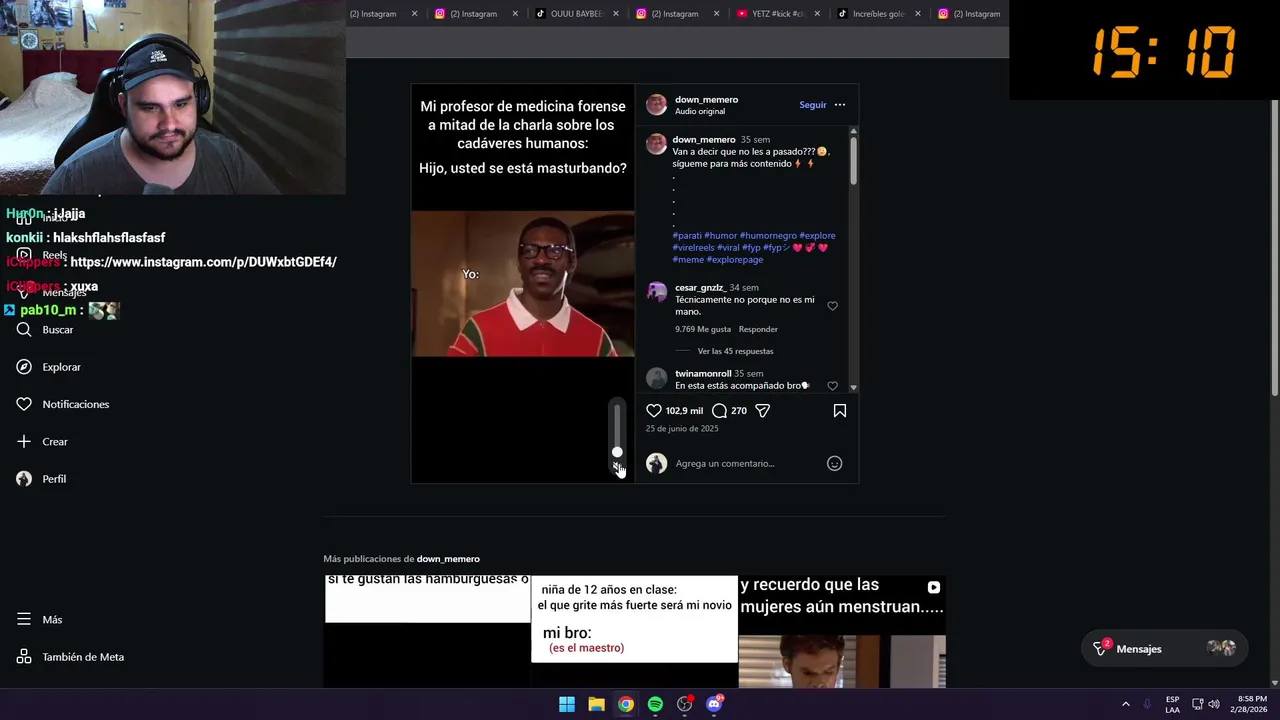The height and width of the screenshot is (720, 1280).
Task: Open down_memero link in Más publicaciones
Action: (x=448, y=559)
